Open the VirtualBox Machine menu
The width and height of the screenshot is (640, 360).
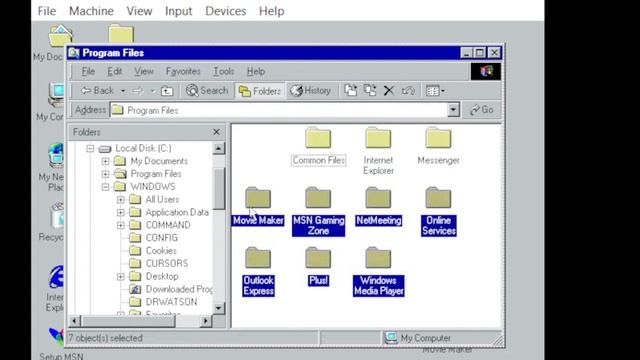tap(91, 11)
